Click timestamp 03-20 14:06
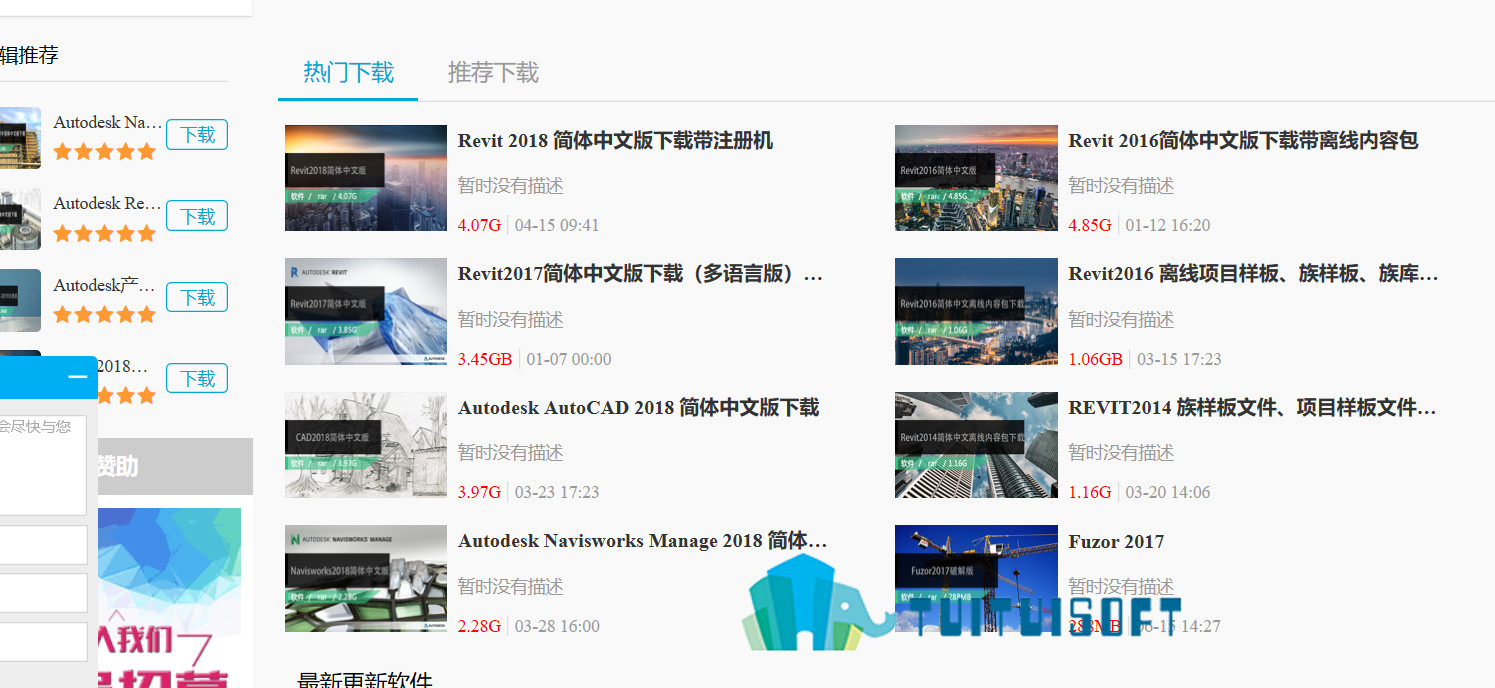The height and width of the screenshot is (688, 1495). (1168, 492)
